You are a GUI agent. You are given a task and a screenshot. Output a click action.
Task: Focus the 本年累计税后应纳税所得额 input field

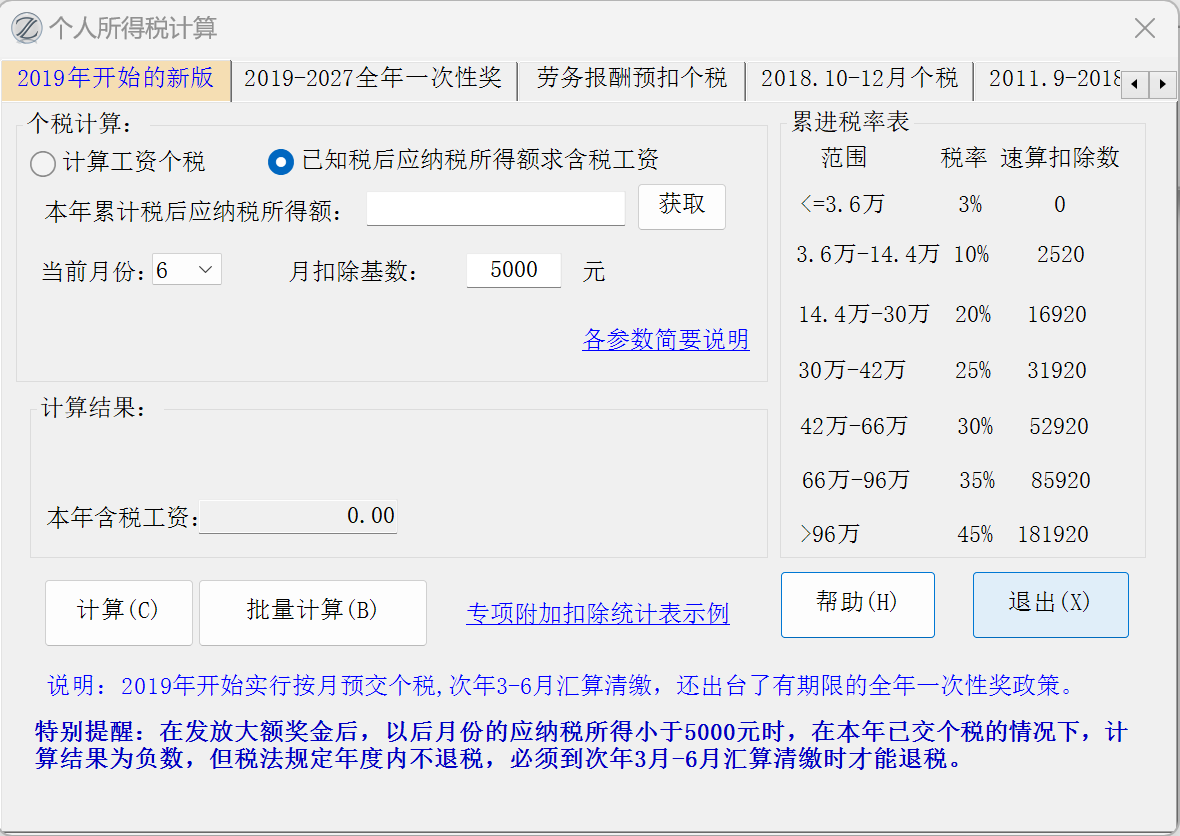495,209
